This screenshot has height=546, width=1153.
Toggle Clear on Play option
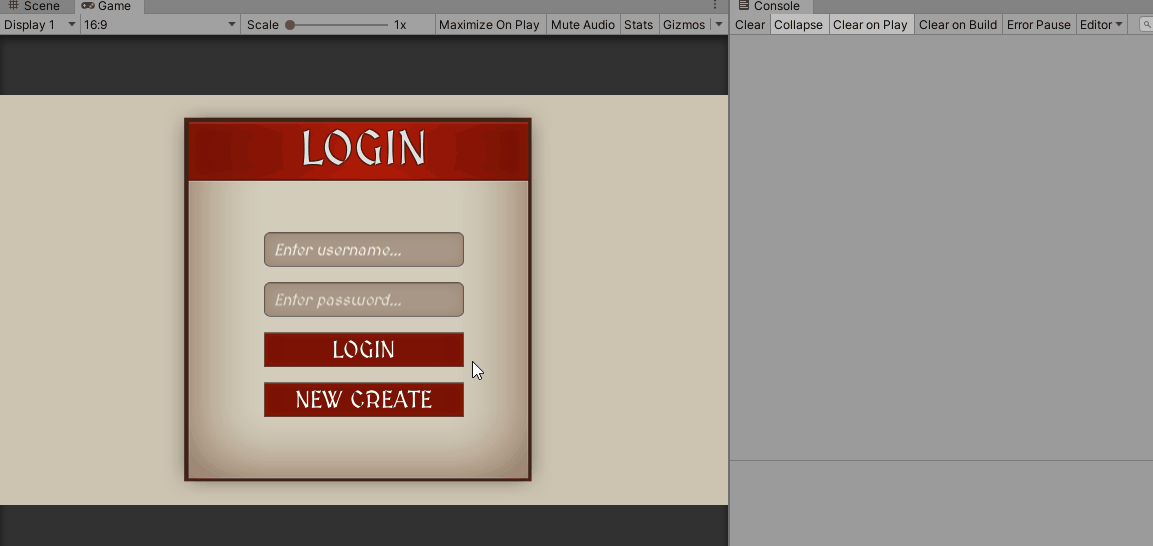870,24
